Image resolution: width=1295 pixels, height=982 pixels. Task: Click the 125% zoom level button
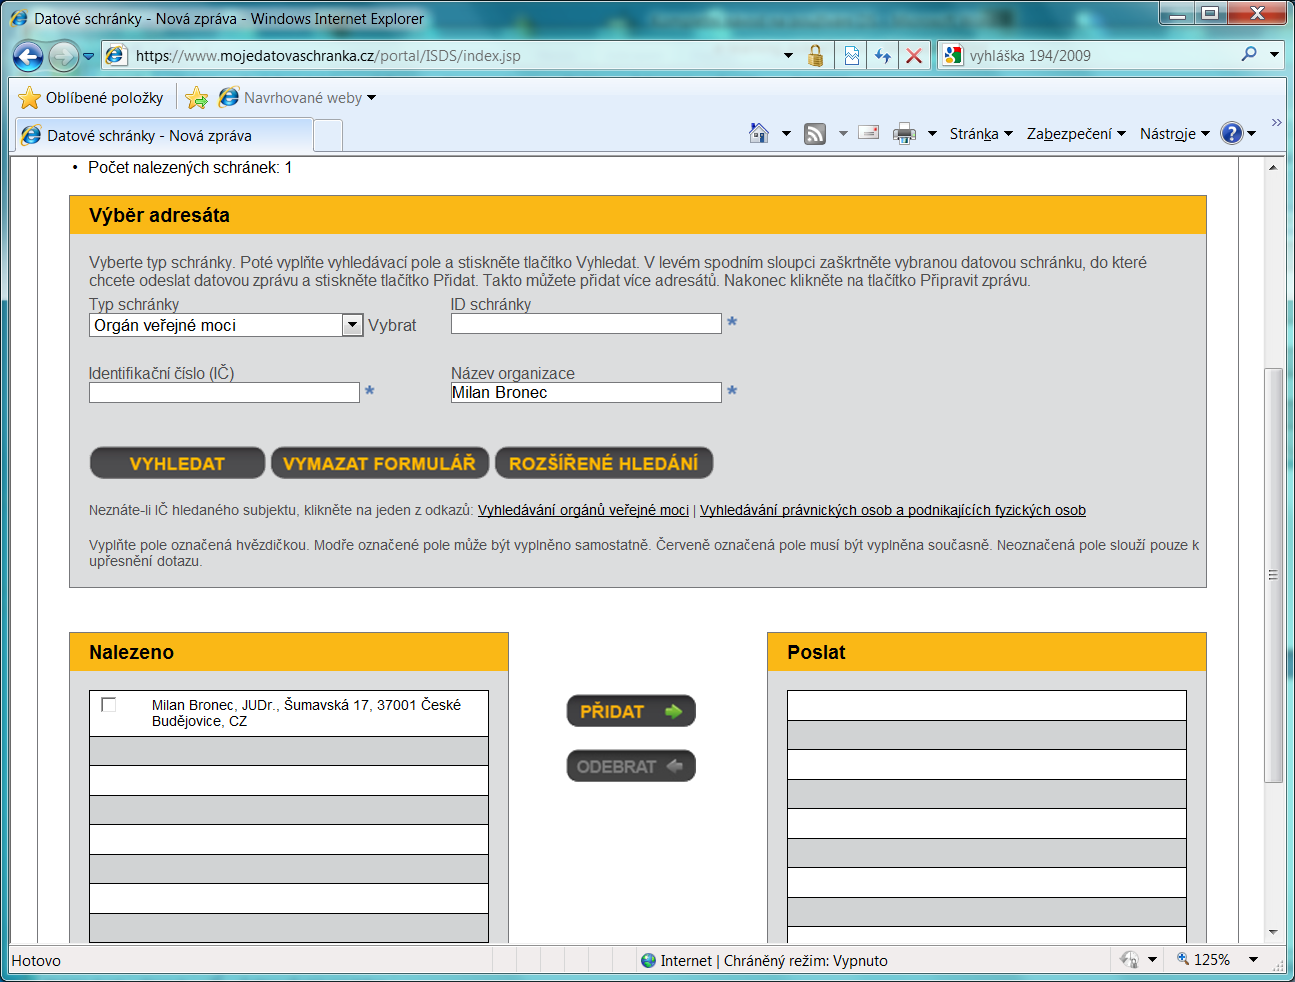pos(1204,959)
